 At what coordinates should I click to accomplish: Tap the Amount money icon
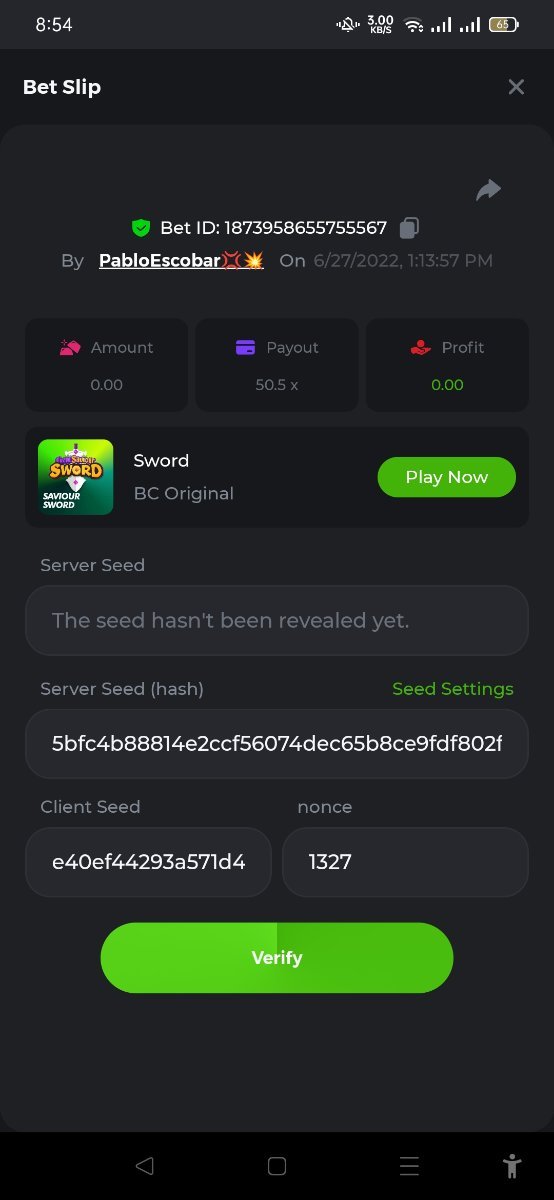(x=70, y=347)
